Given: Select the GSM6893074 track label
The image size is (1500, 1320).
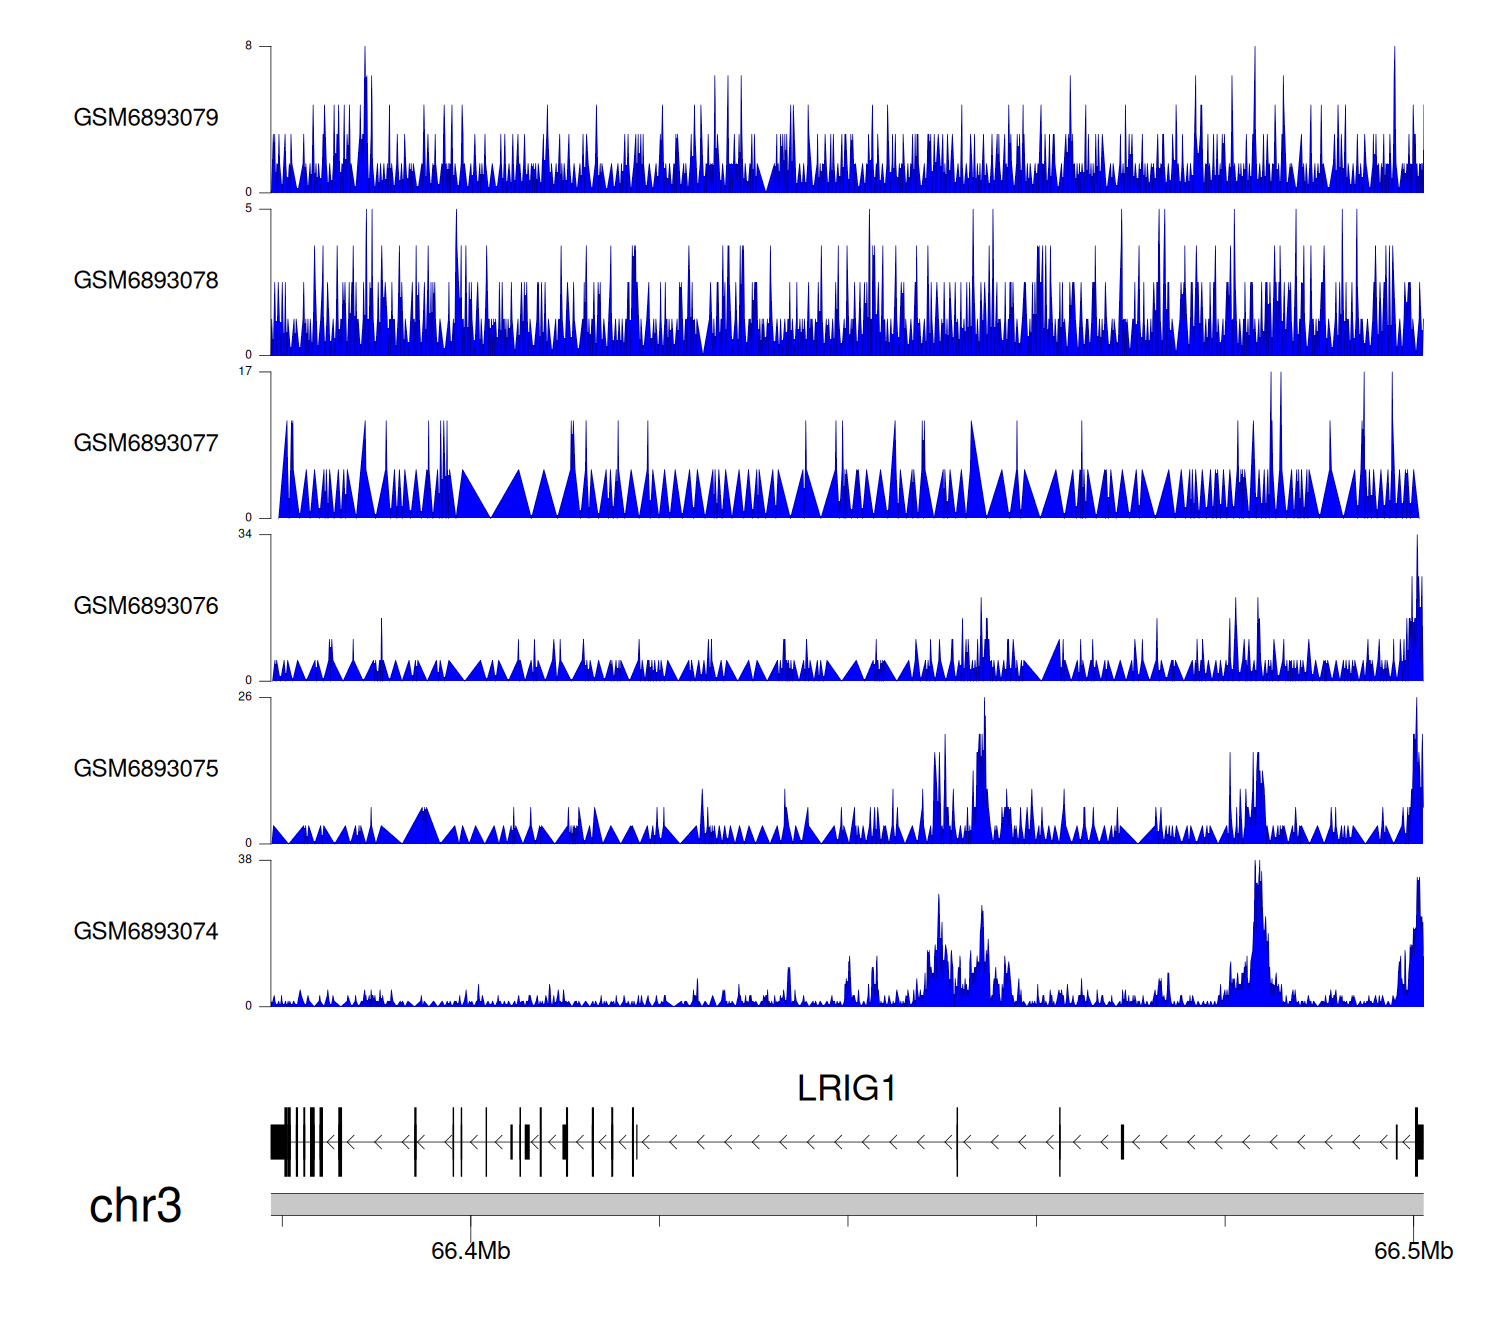Looking at the screenshot, I should (146, 932).
